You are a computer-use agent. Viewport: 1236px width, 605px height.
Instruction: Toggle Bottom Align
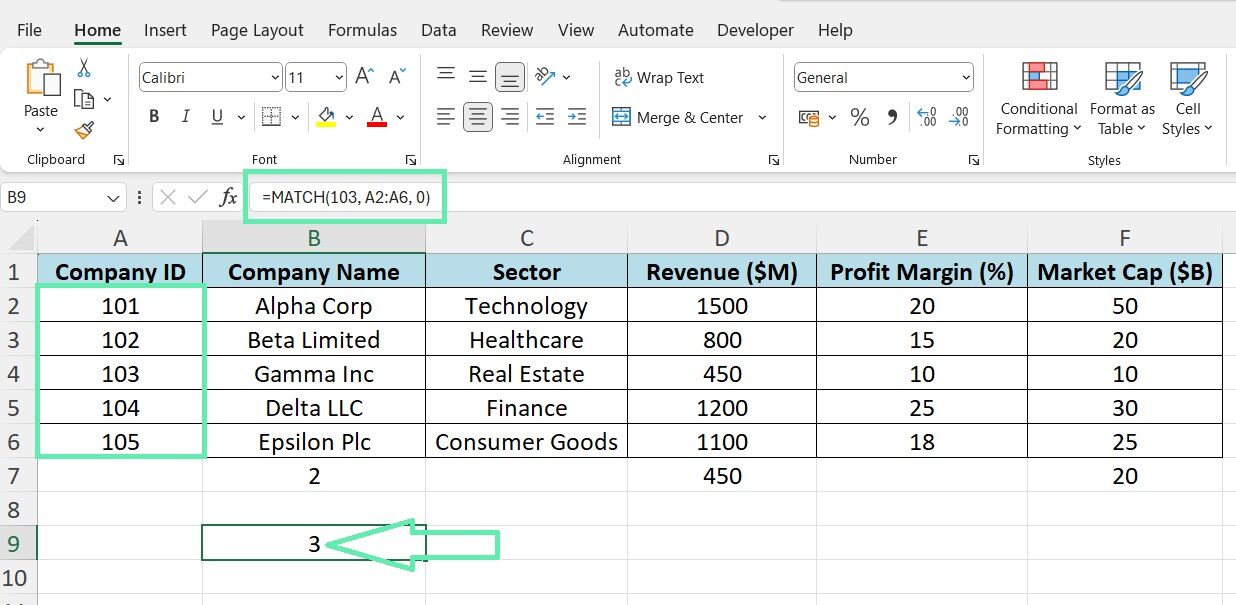point(510,76)
